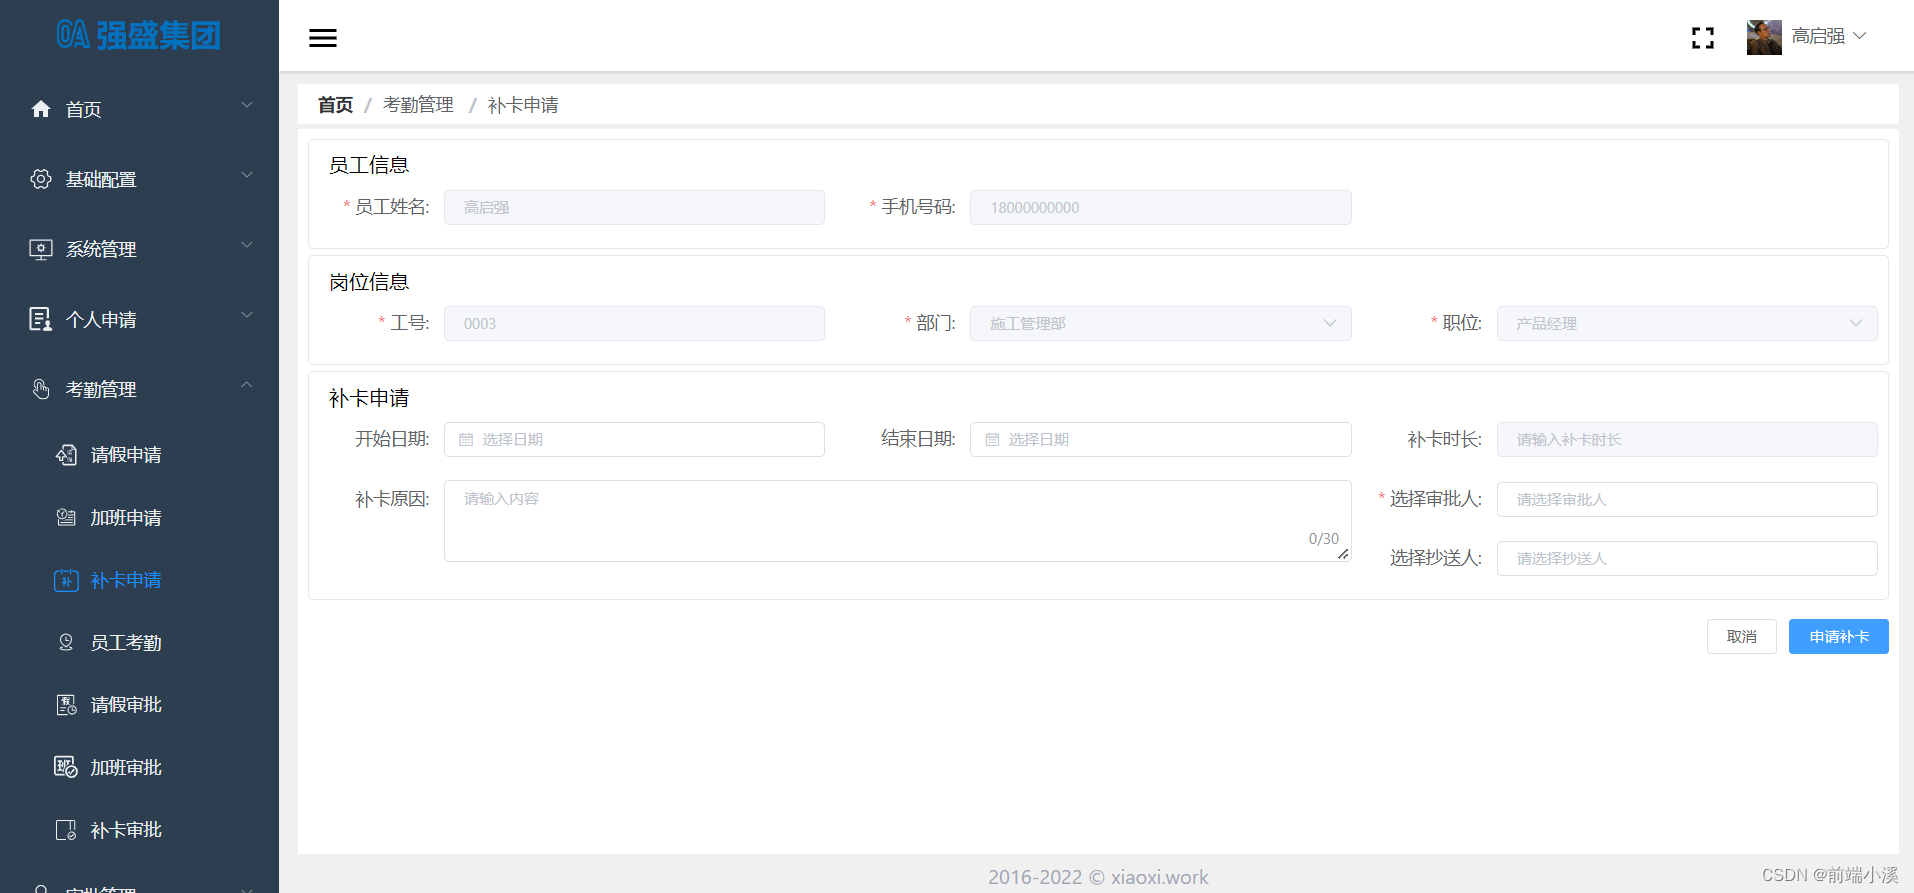Open the 职位 dropdown

click(1687, 323)
